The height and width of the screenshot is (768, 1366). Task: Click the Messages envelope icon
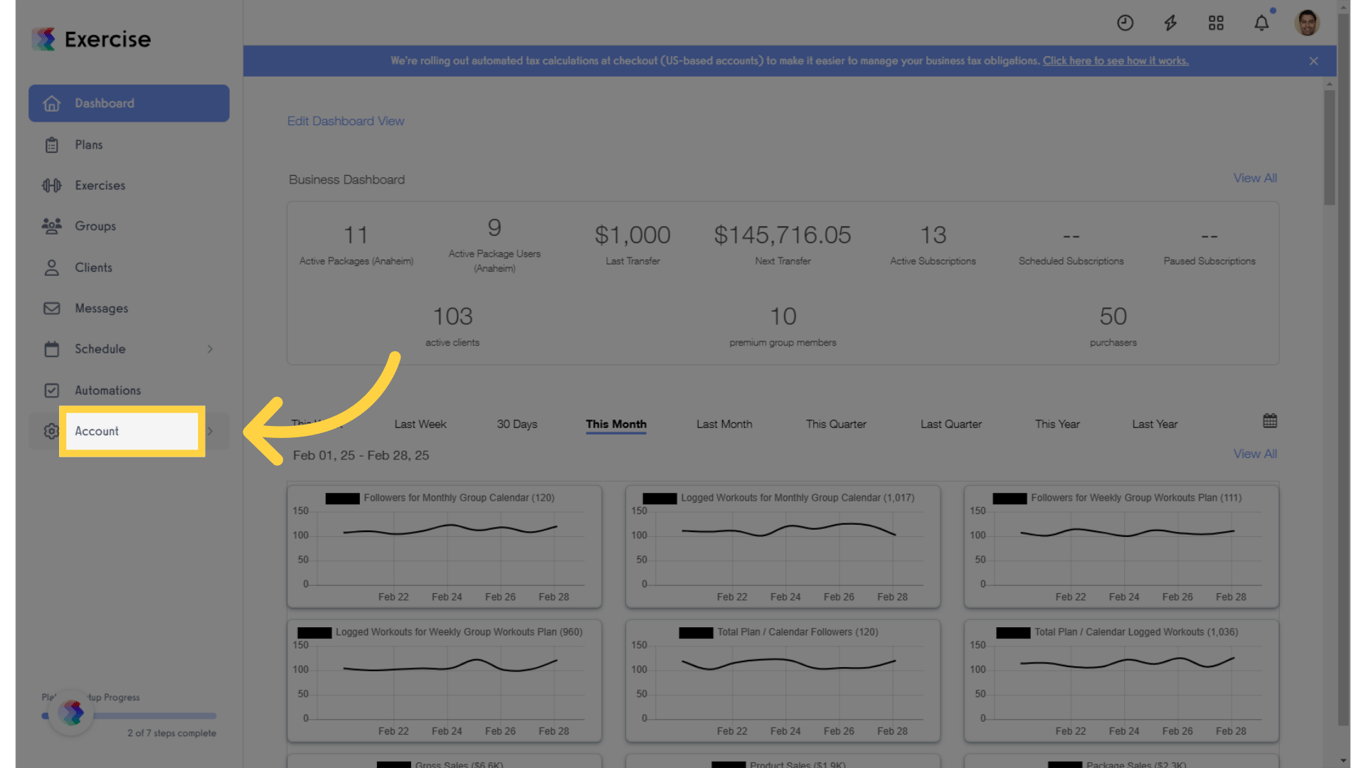(51, 308)
